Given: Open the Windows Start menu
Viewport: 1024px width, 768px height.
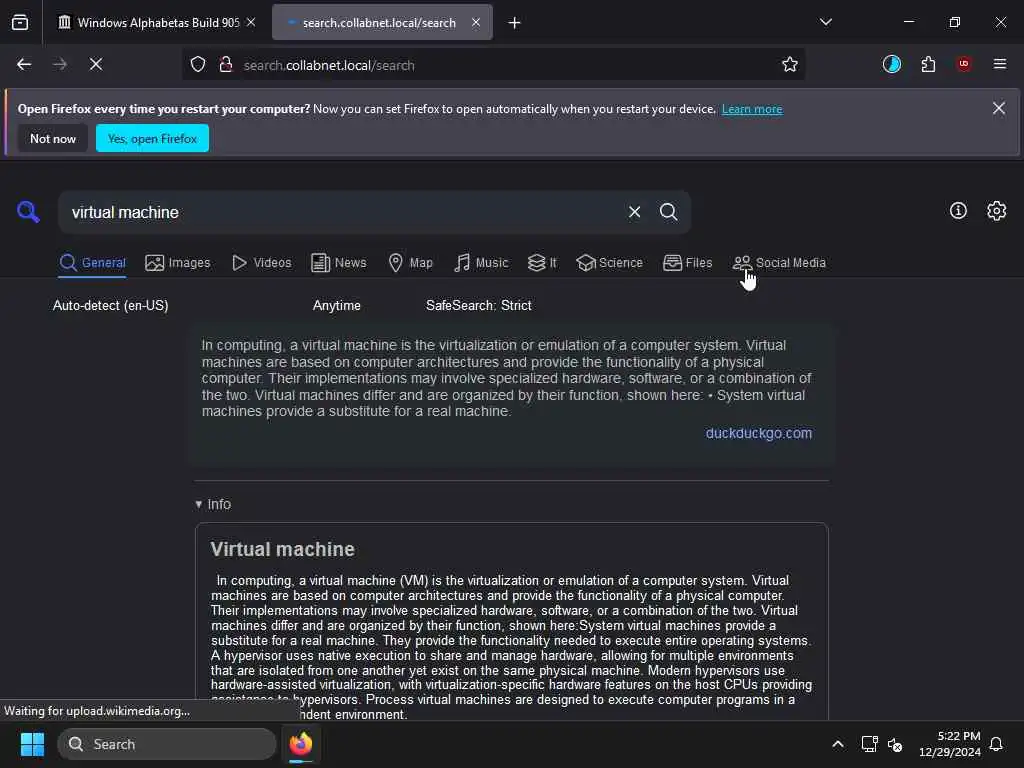Looking at the screenshot, I should coord(32,744).
